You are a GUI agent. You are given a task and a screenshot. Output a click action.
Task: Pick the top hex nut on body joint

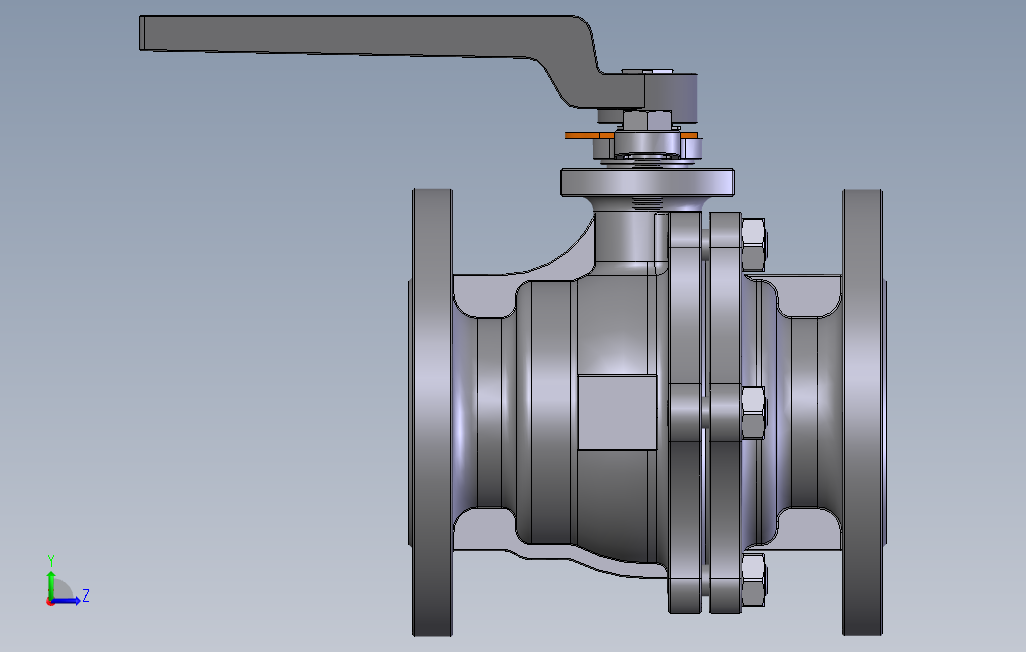coord(754,245)
